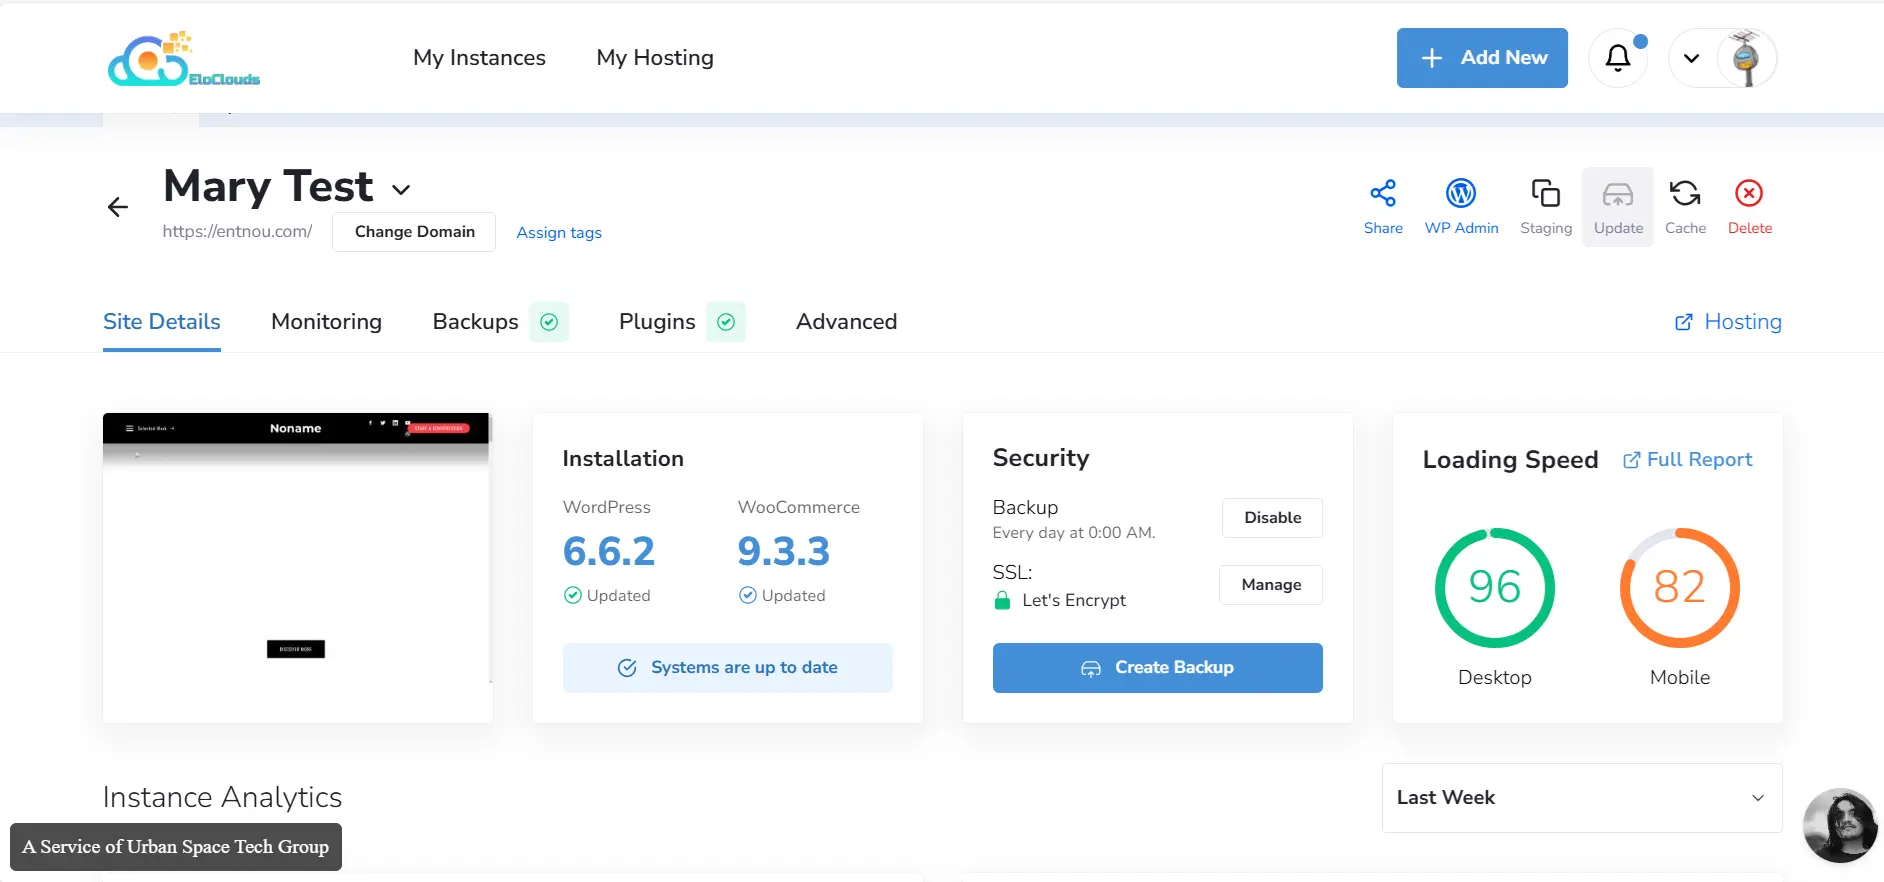The width and height of the screenshot is (1884, 882).
Task: Expand the Mary Test site chevron
Action: [401, 190]
